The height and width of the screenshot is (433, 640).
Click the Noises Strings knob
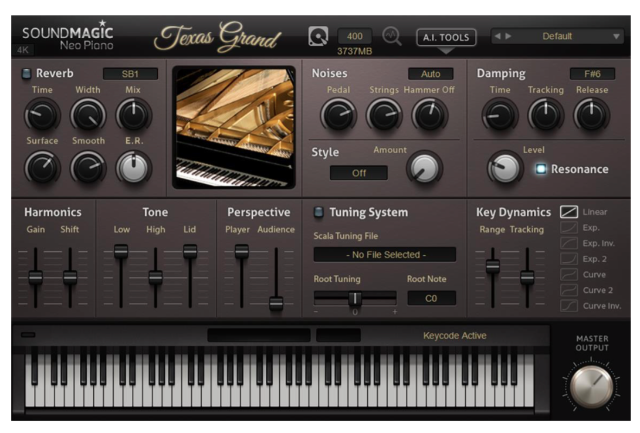(x=384, y=115)
